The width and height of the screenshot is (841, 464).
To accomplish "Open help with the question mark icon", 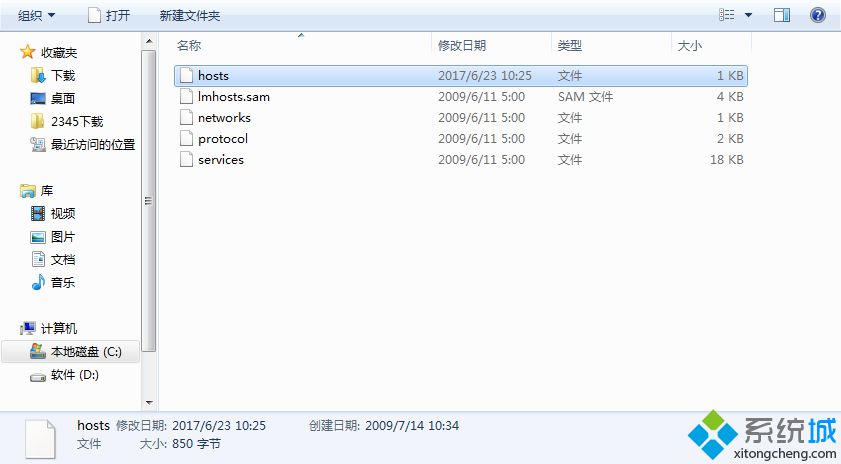I will pos(817,15).
